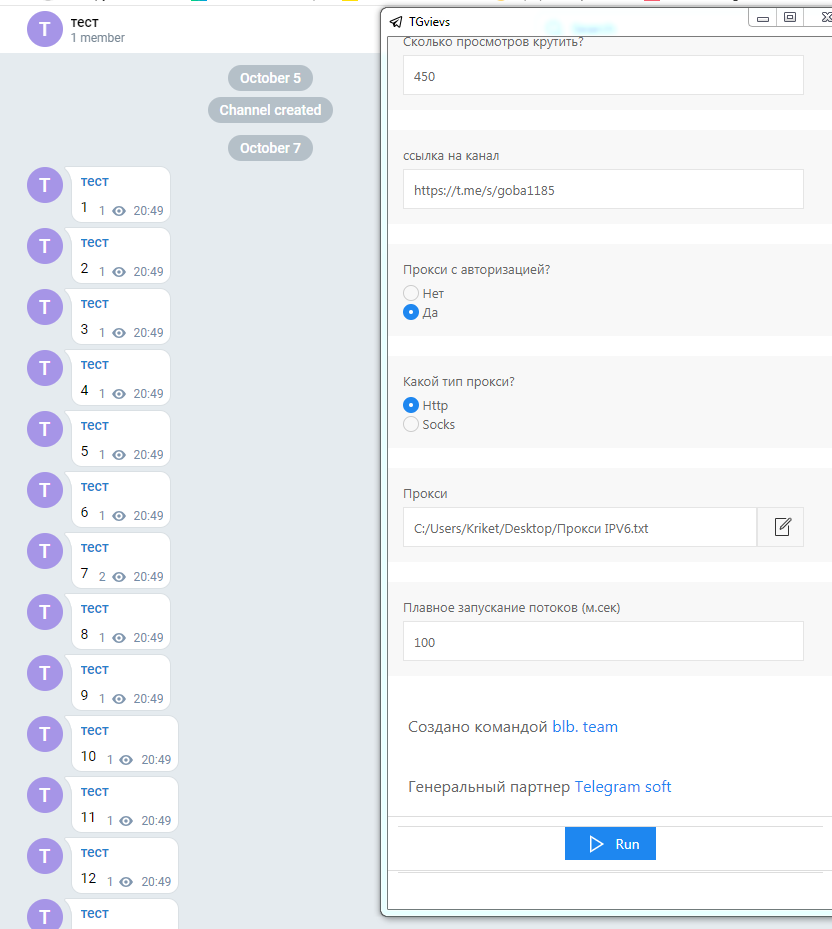Choose the Http proxy type

click(x=411, y=405)
